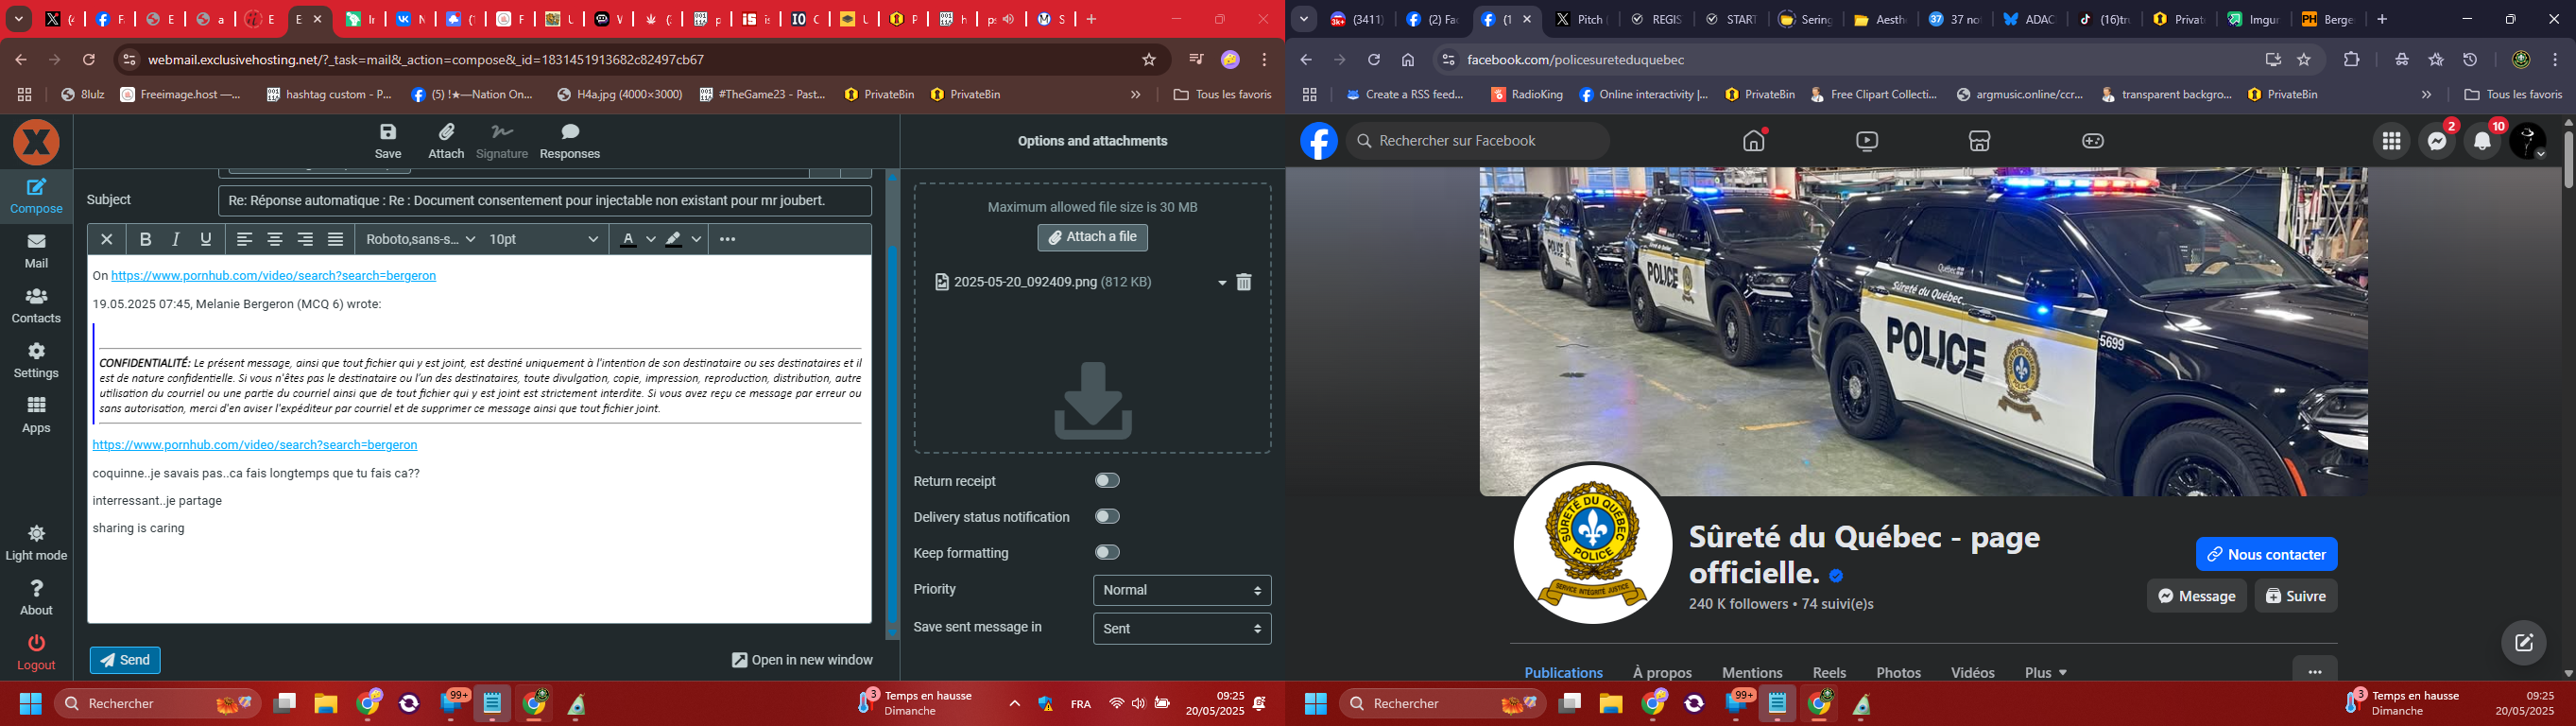Viewport: 2576px width, 726px height.
Task: Underline text with the editor toolbar
Action: pyautogui.click(x=206, y=239)
